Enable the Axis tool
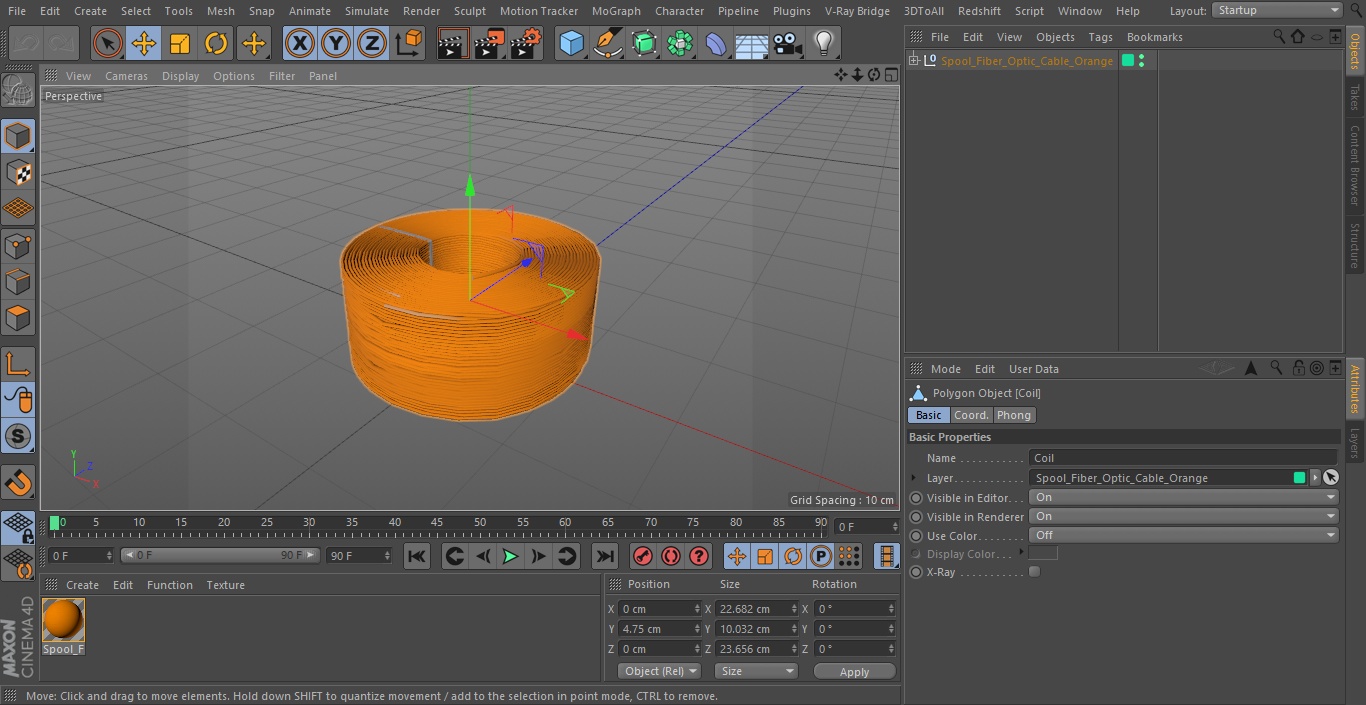The image size is (1366, 705). (18, 364)
